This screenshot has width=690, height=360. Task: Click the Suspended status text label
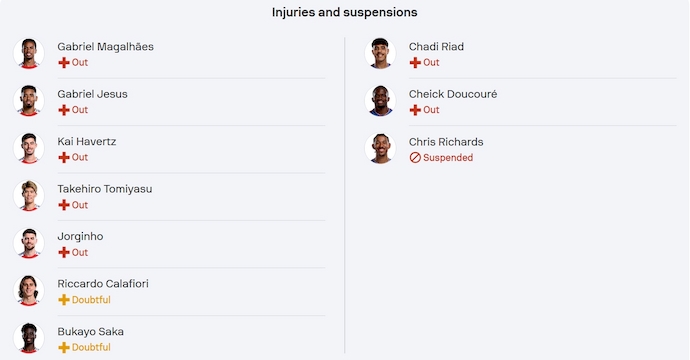[x=448, y=158]
